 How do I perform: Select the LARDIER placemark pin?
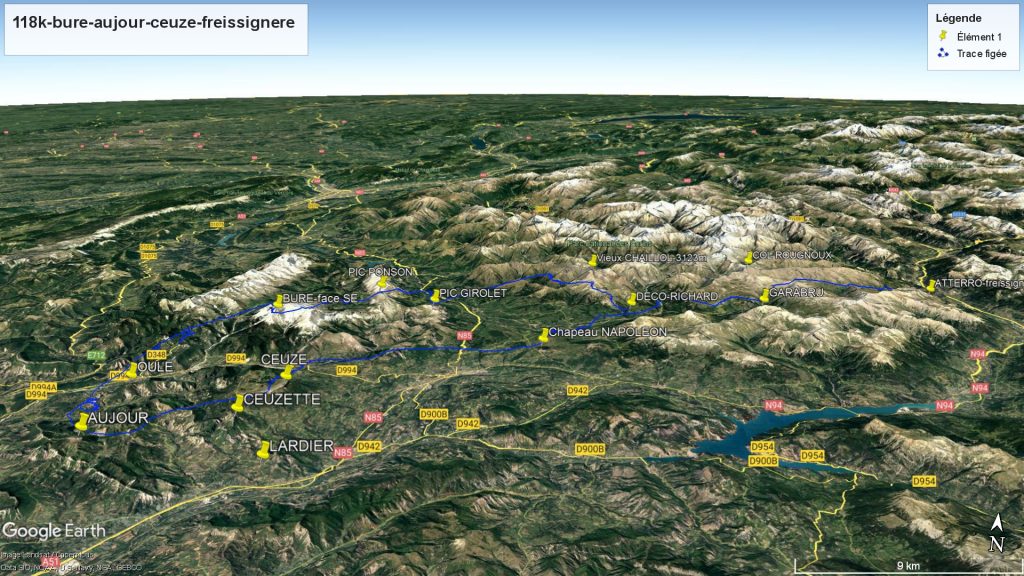(264, 450)
